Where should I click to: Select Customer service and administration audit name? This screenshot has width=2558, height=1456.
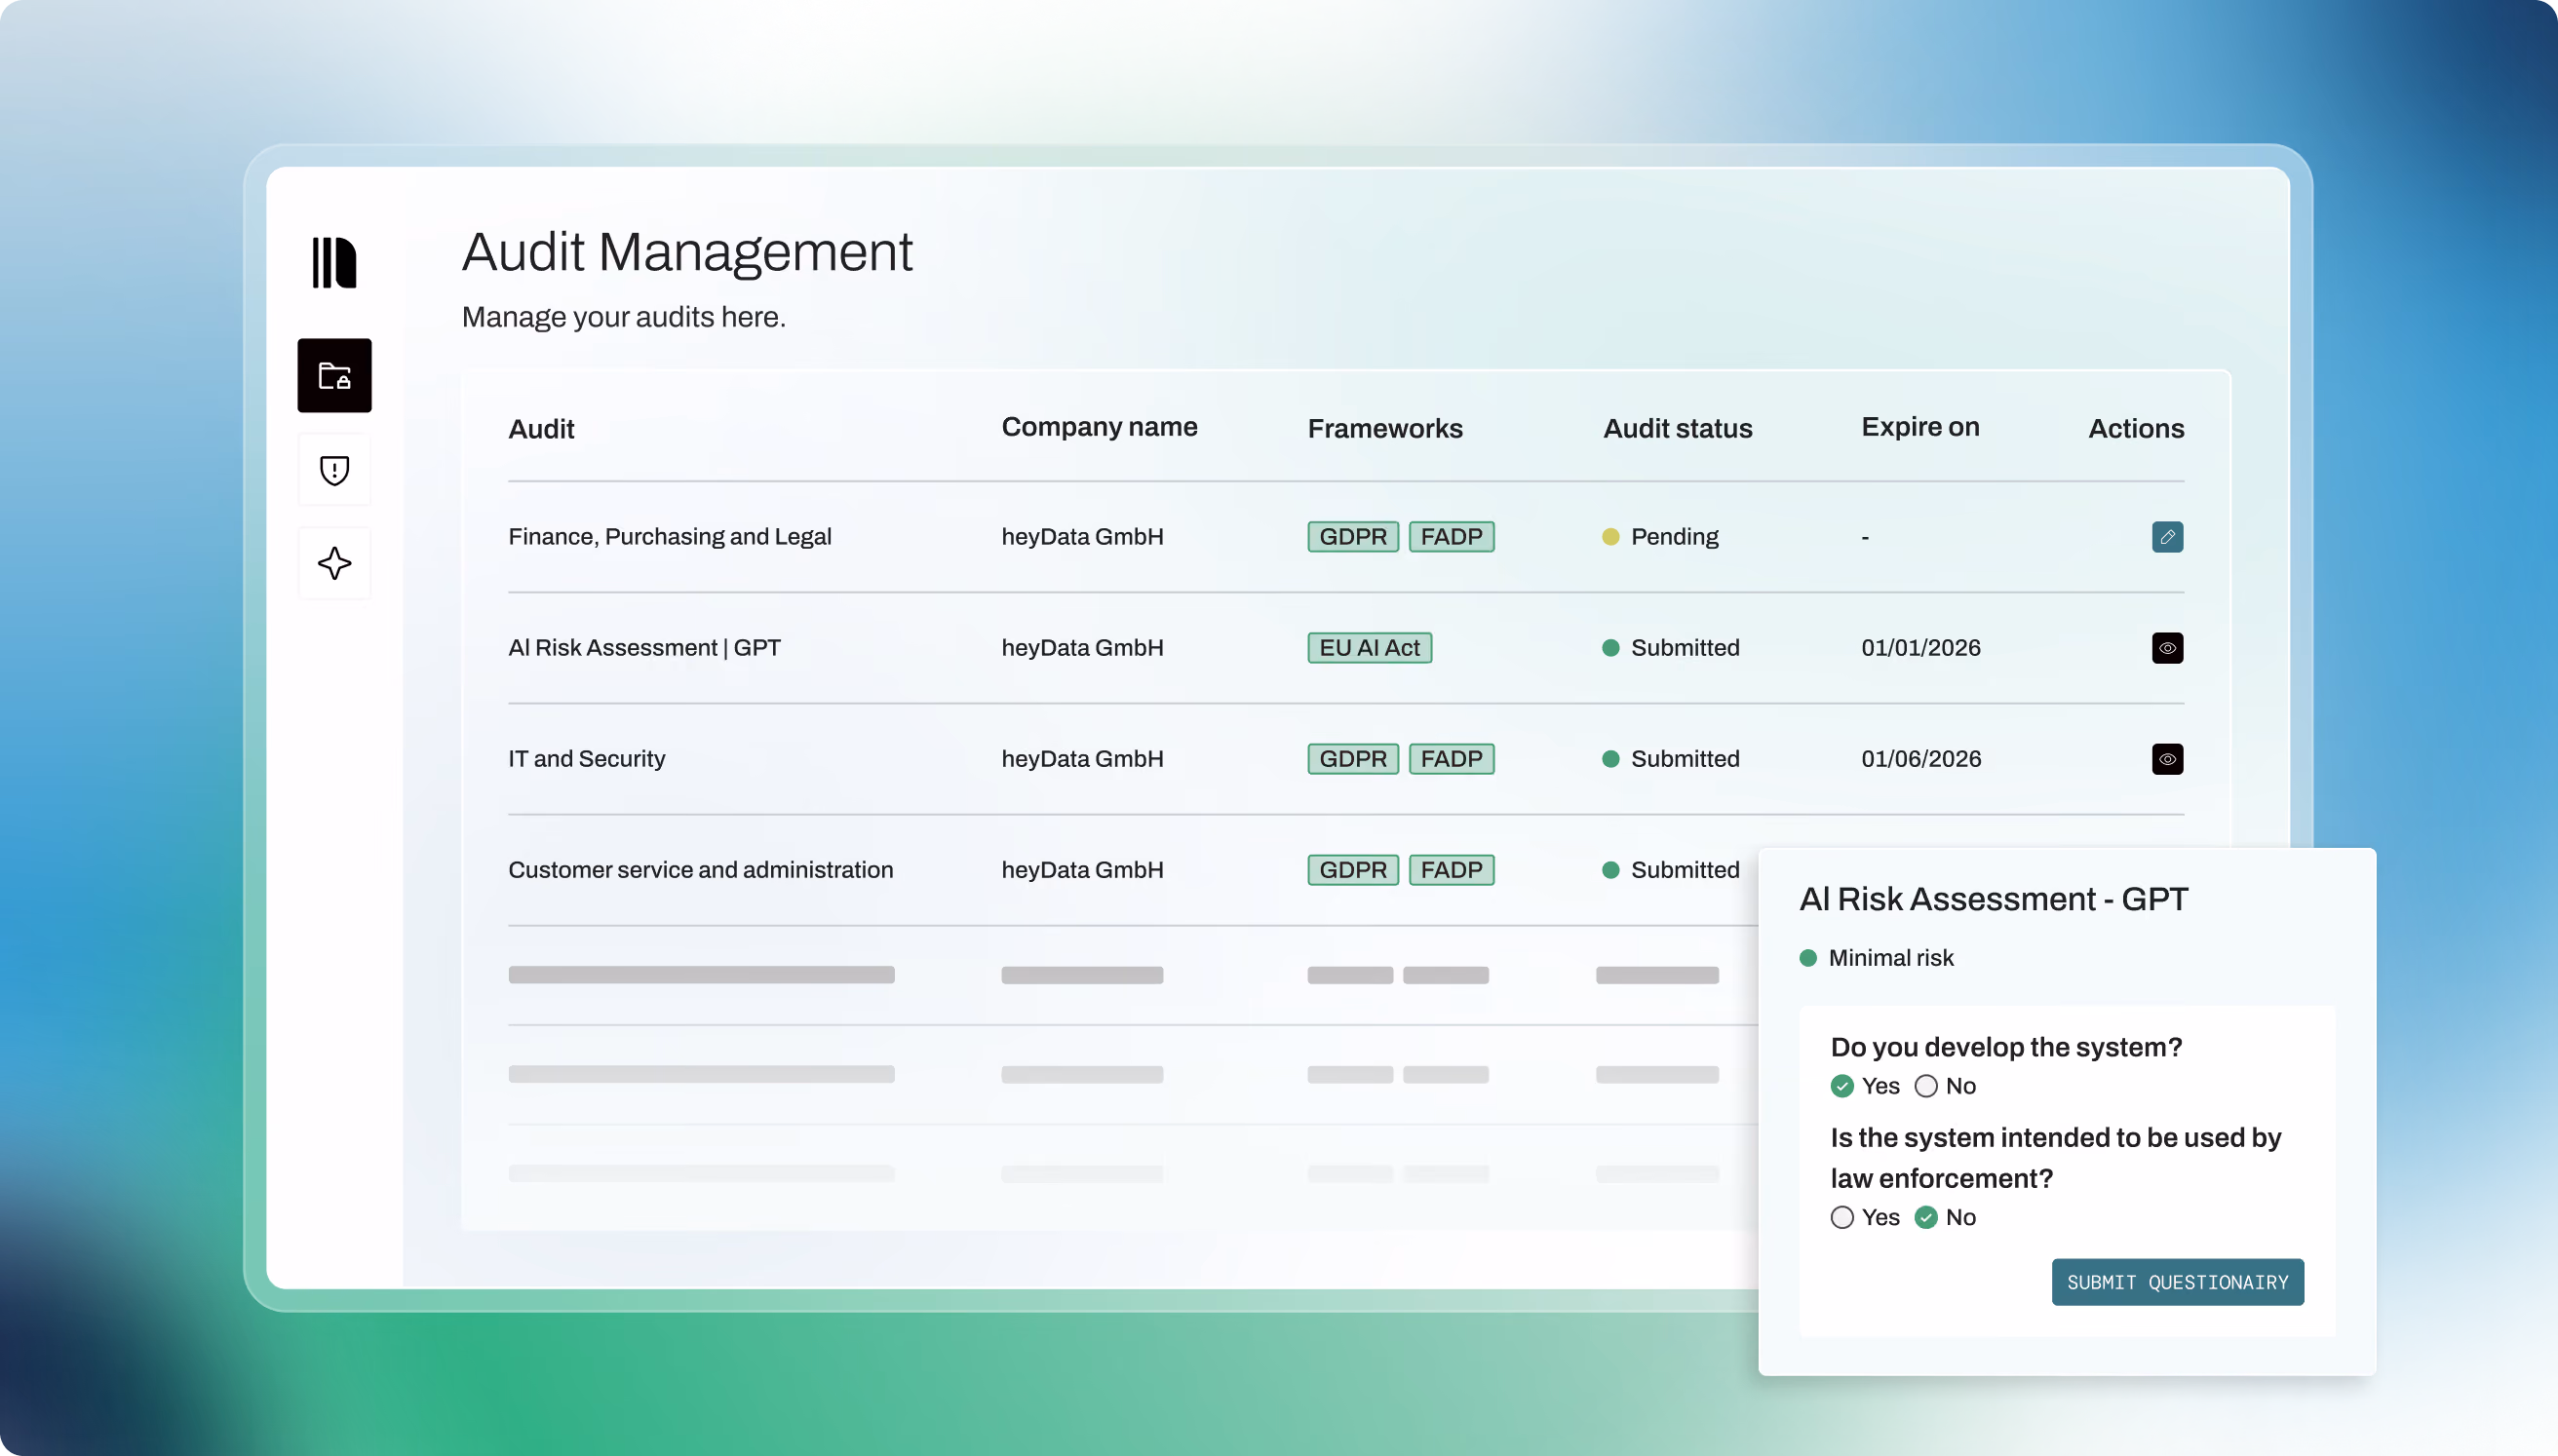[x=700, y=870]
